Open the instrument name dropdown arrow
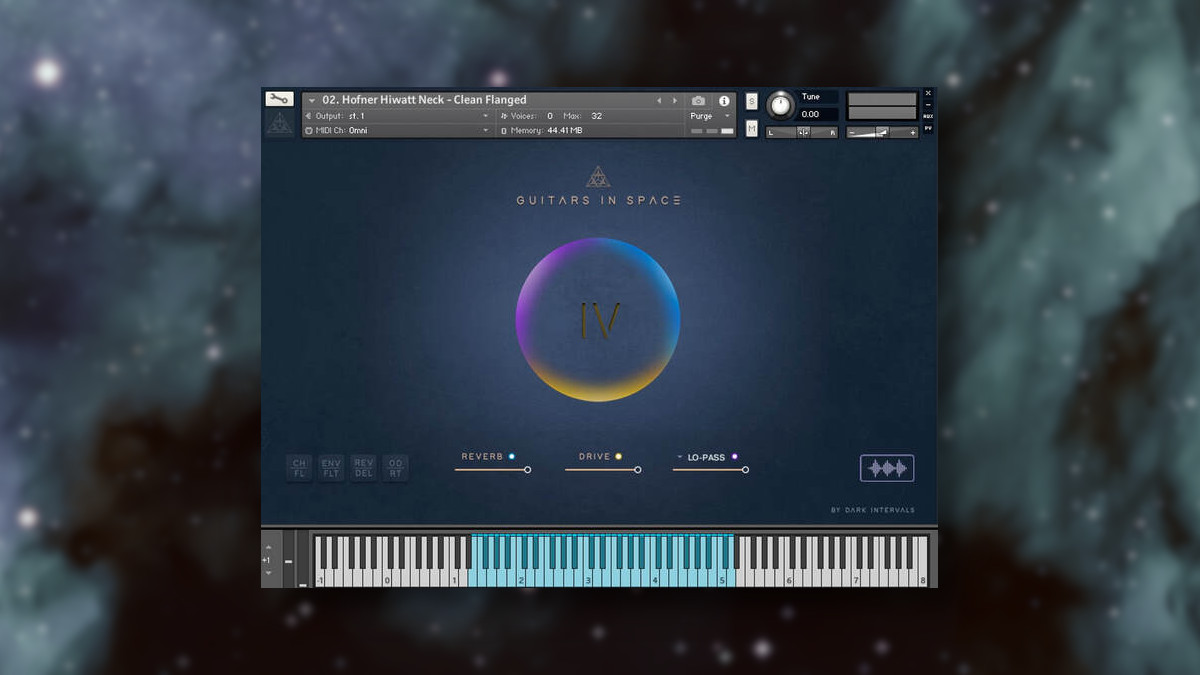 coord(312,101)
